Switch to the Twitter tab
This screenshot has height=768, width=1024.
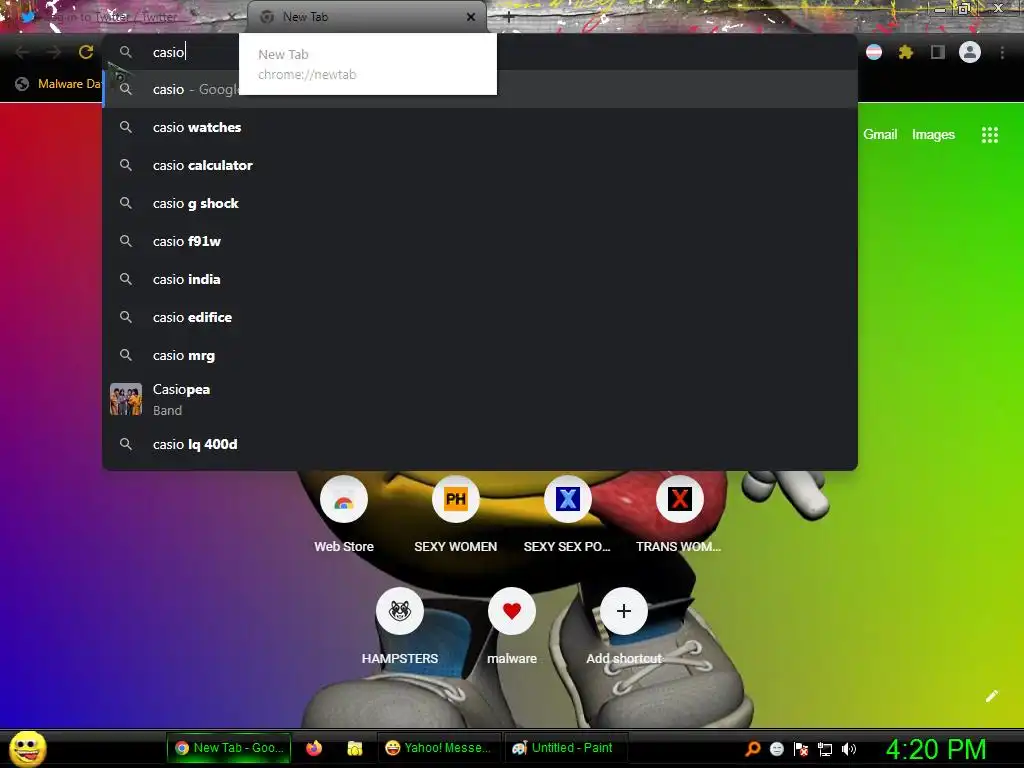click(x=124, y=17)
